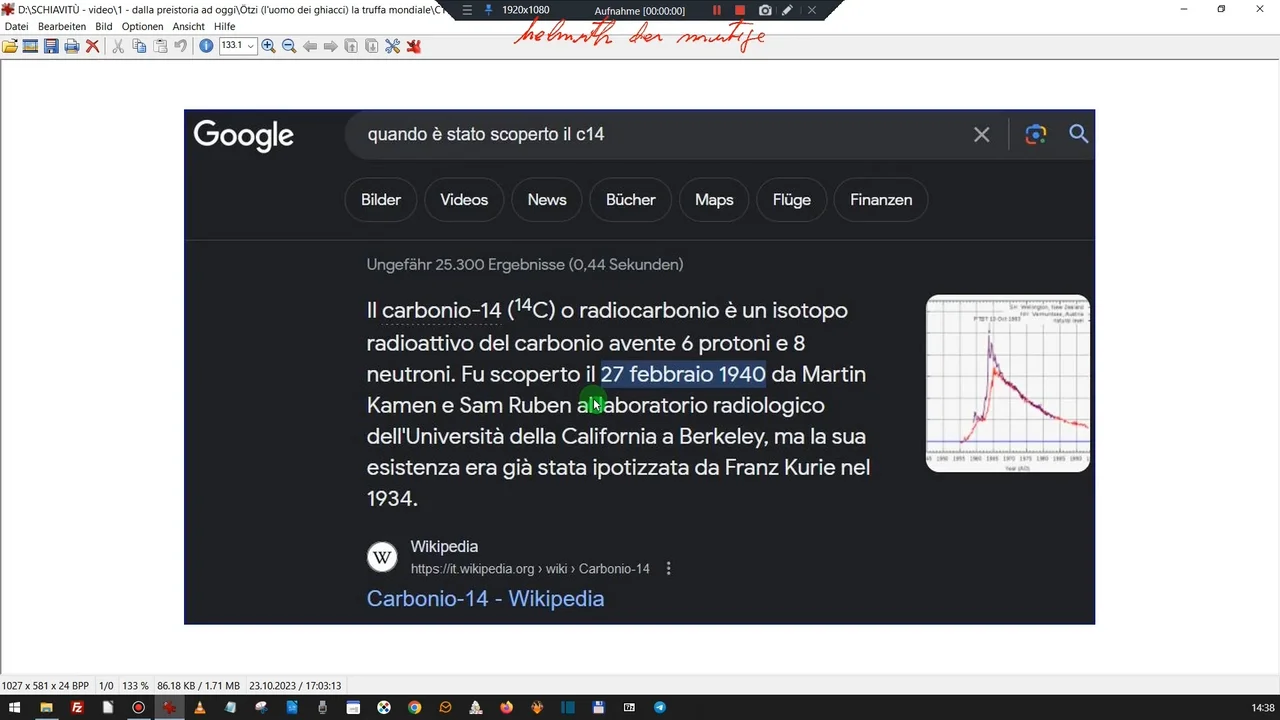Image resolution: width=1280 pixels, height=720 pixels.
Task: Click the 1920x1080 resolution label
Action: point(525,10)
